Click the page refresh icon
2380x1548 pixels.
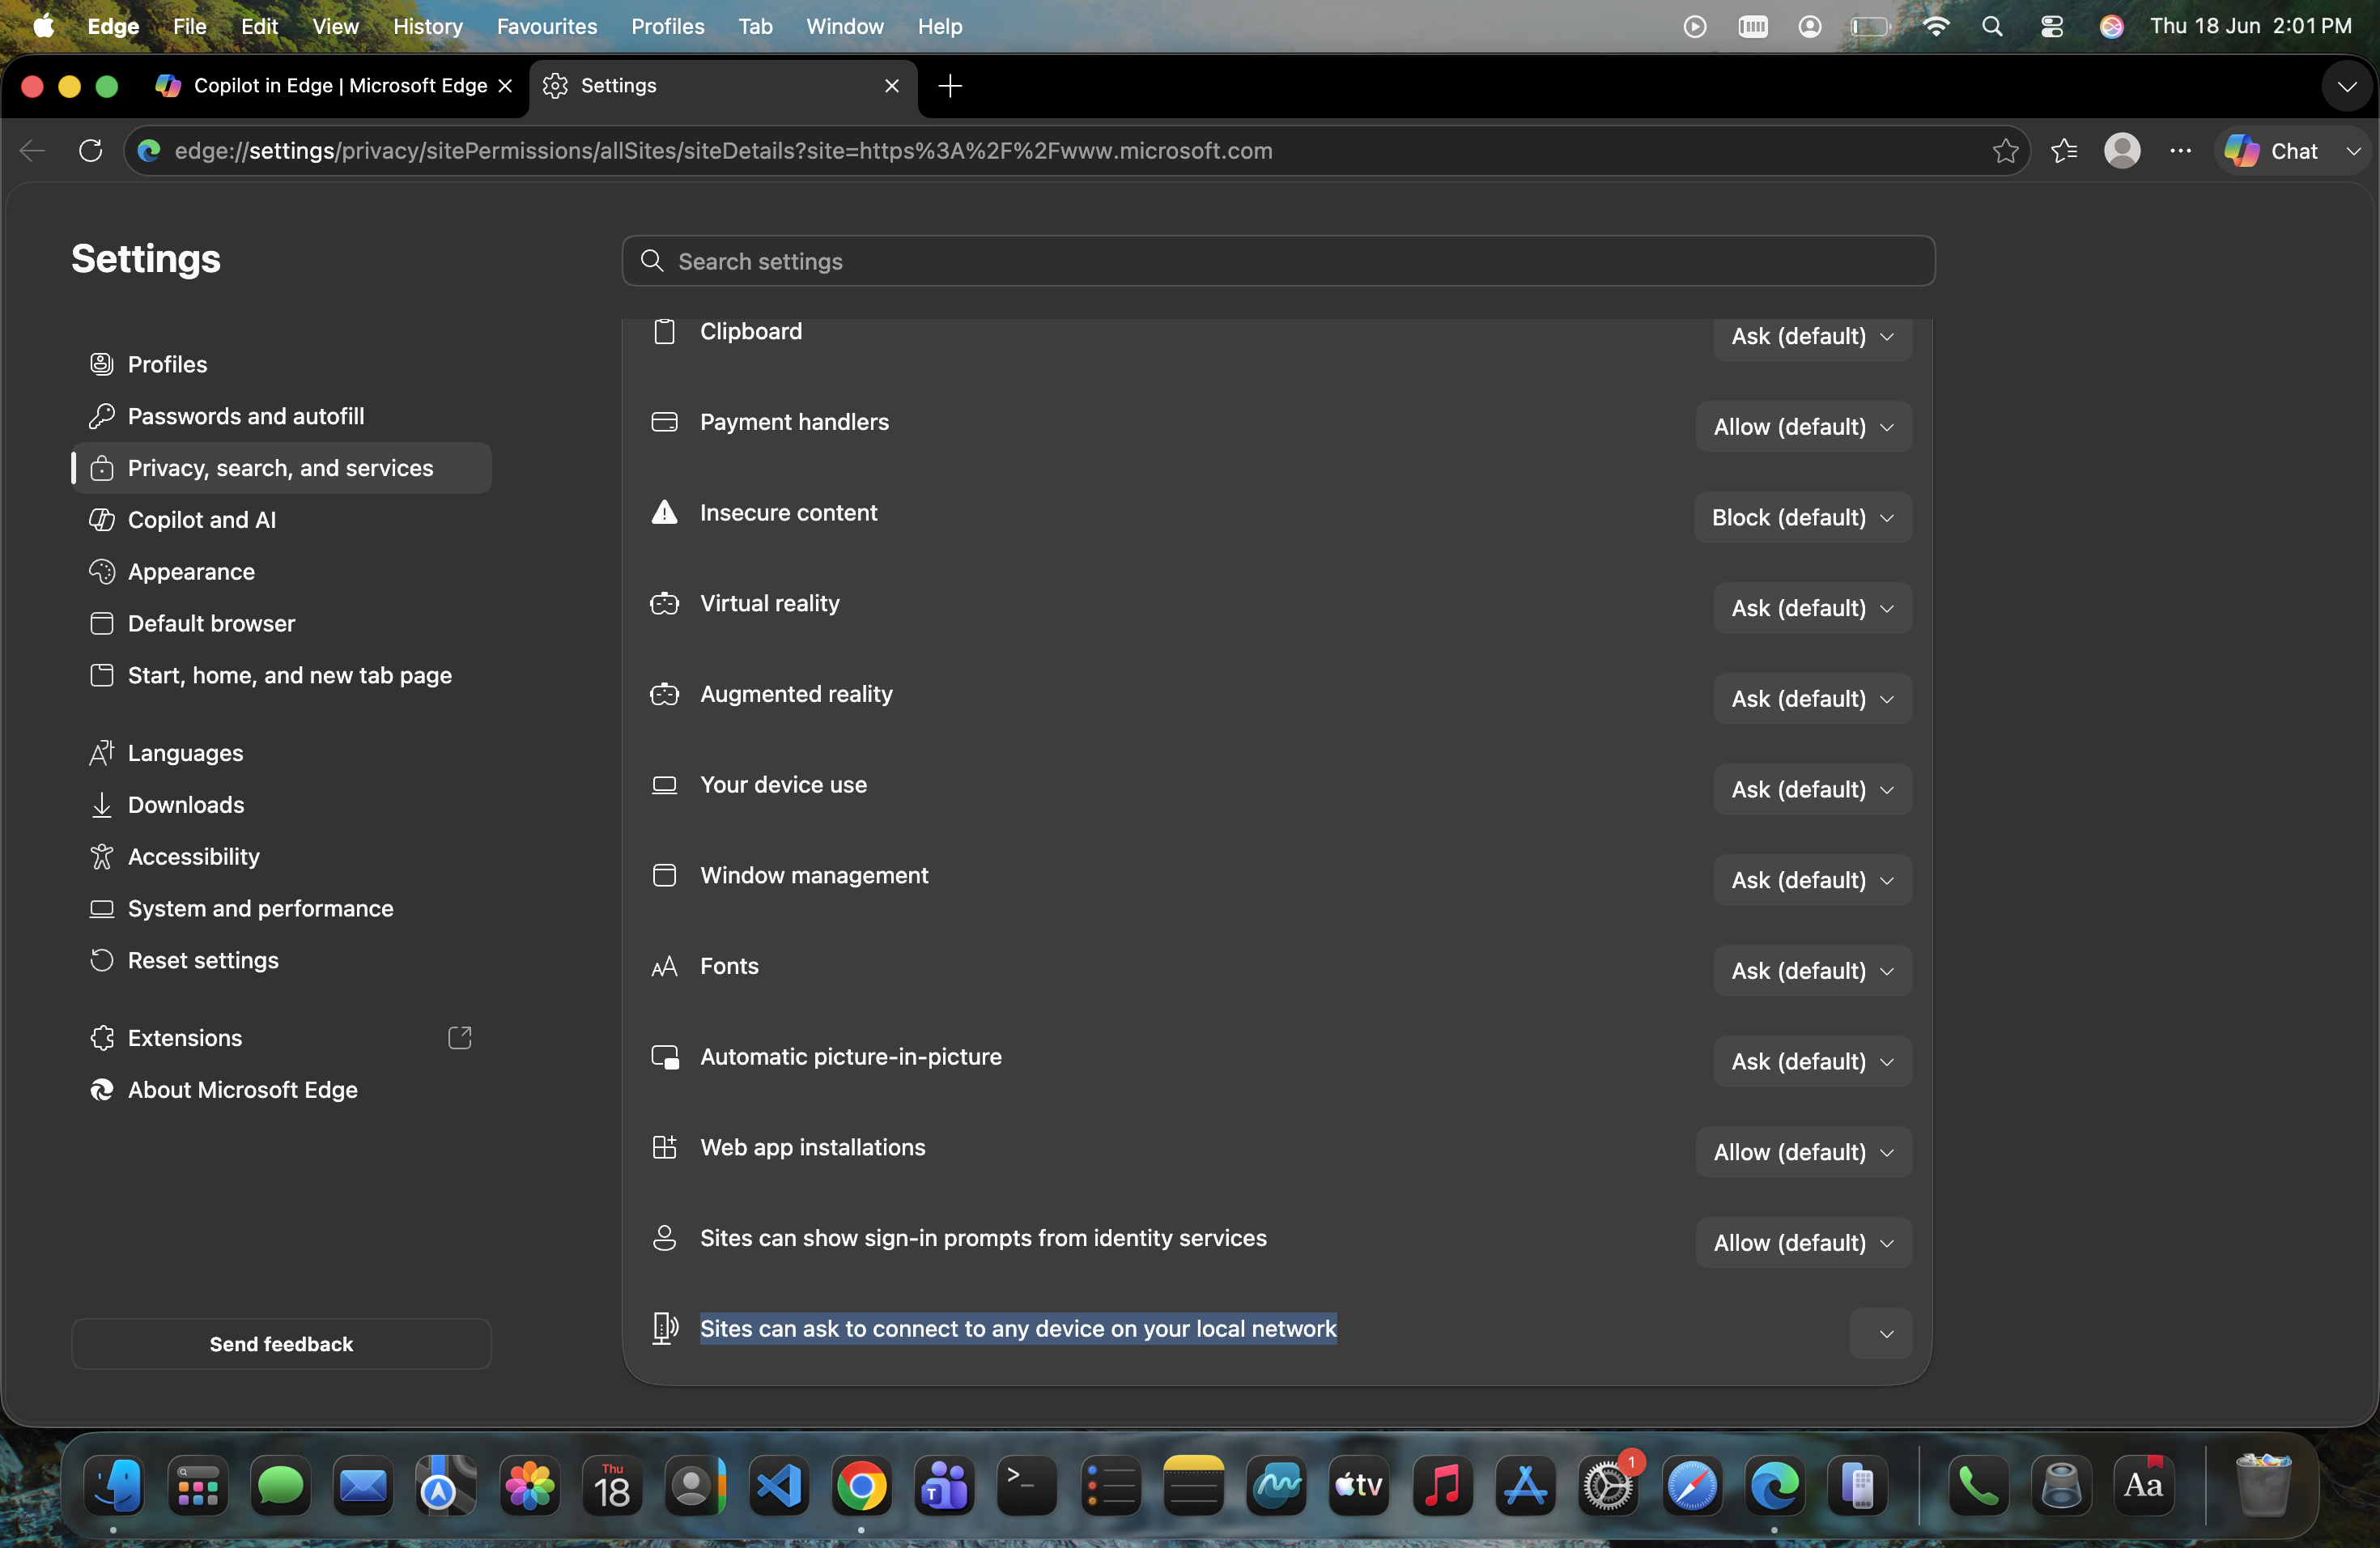91,151
